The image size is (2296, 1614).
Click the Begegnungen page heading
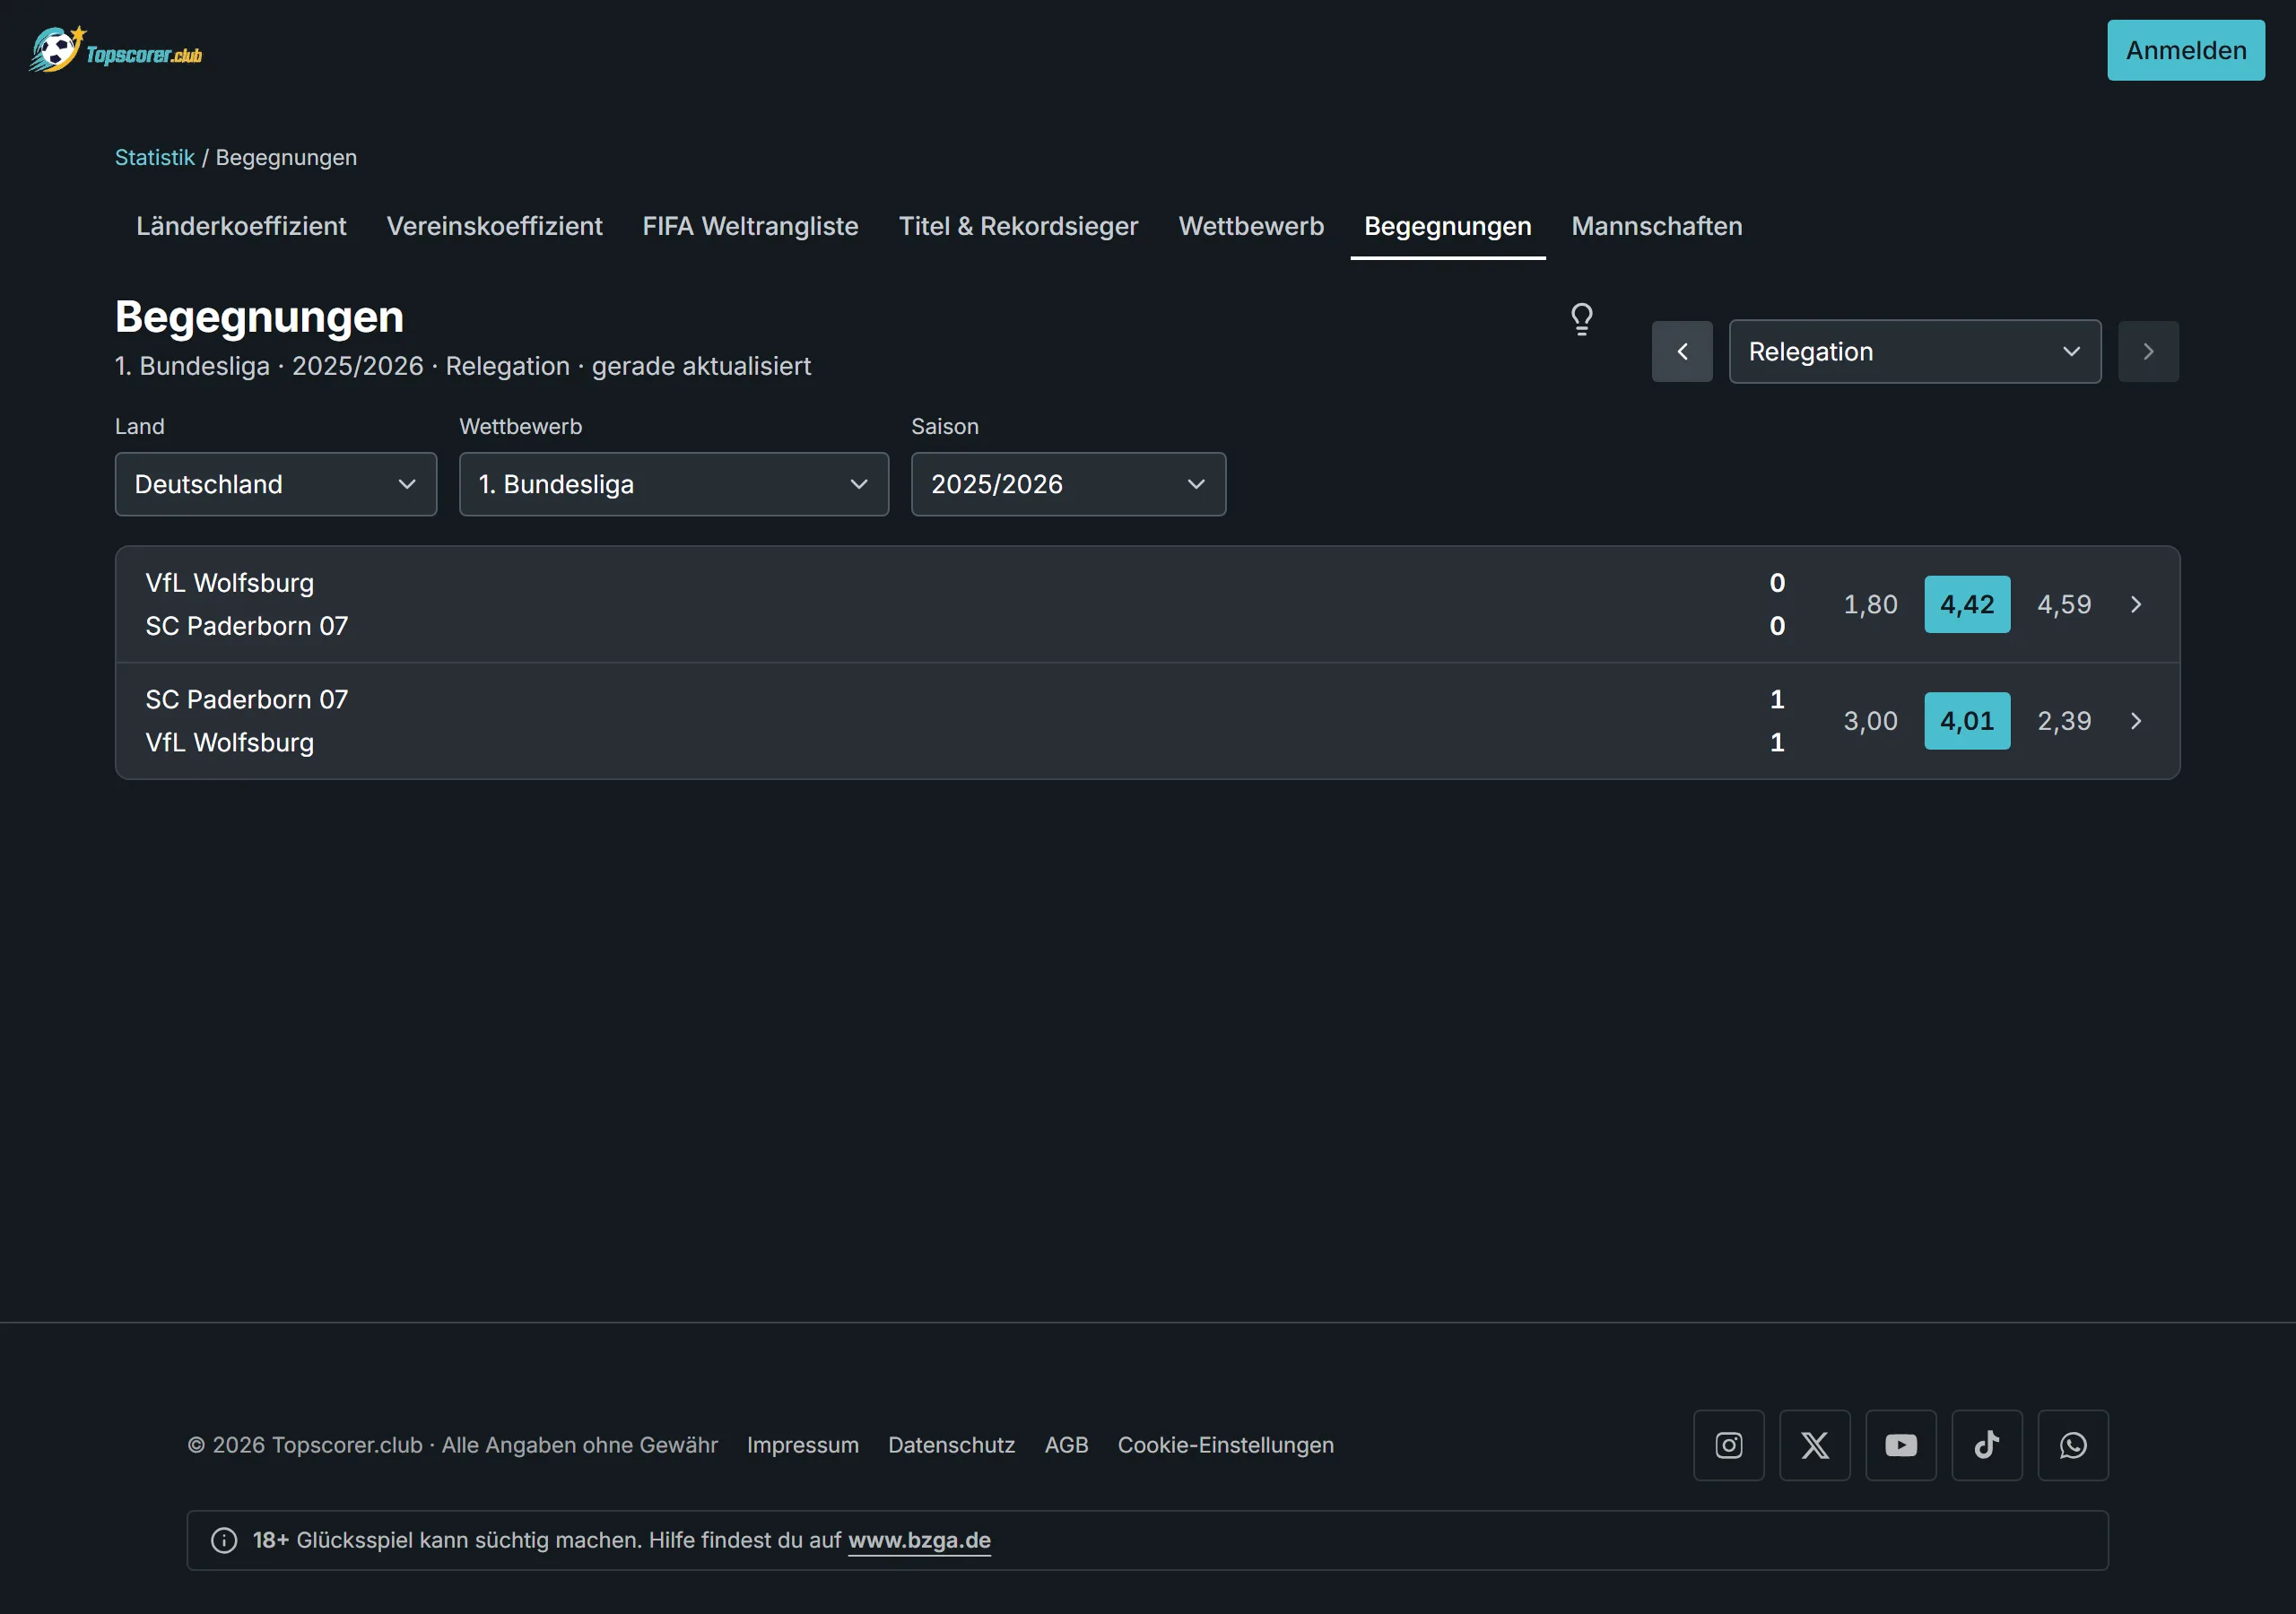tap(260, 317)
